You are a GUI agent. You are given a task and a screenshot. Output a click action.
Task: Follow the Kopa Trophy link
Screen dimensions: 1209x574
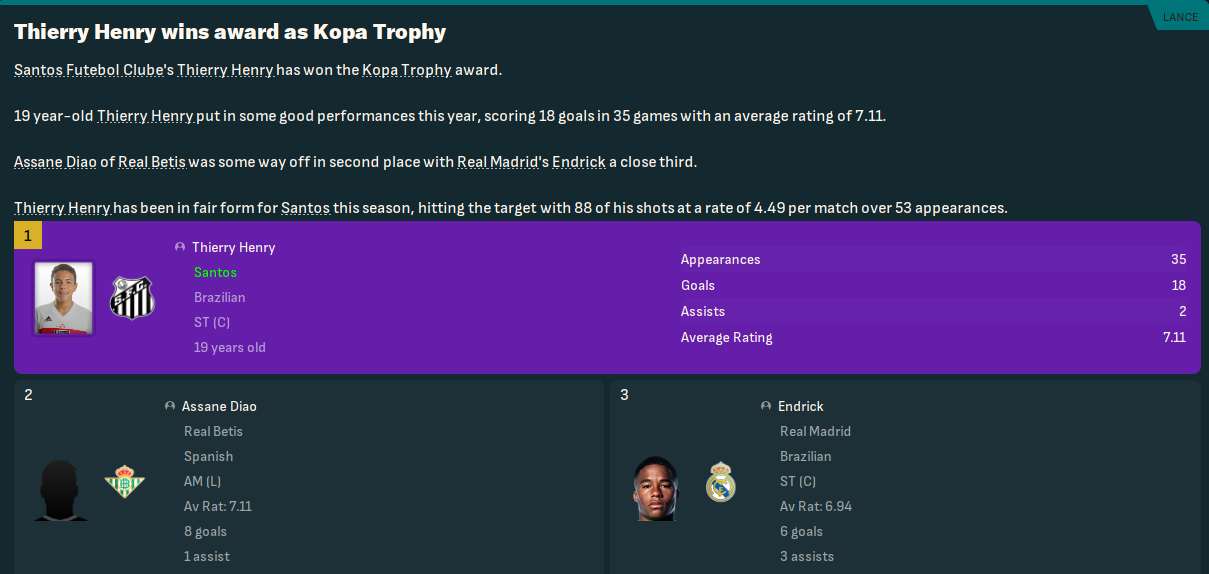tap(407, 70)
